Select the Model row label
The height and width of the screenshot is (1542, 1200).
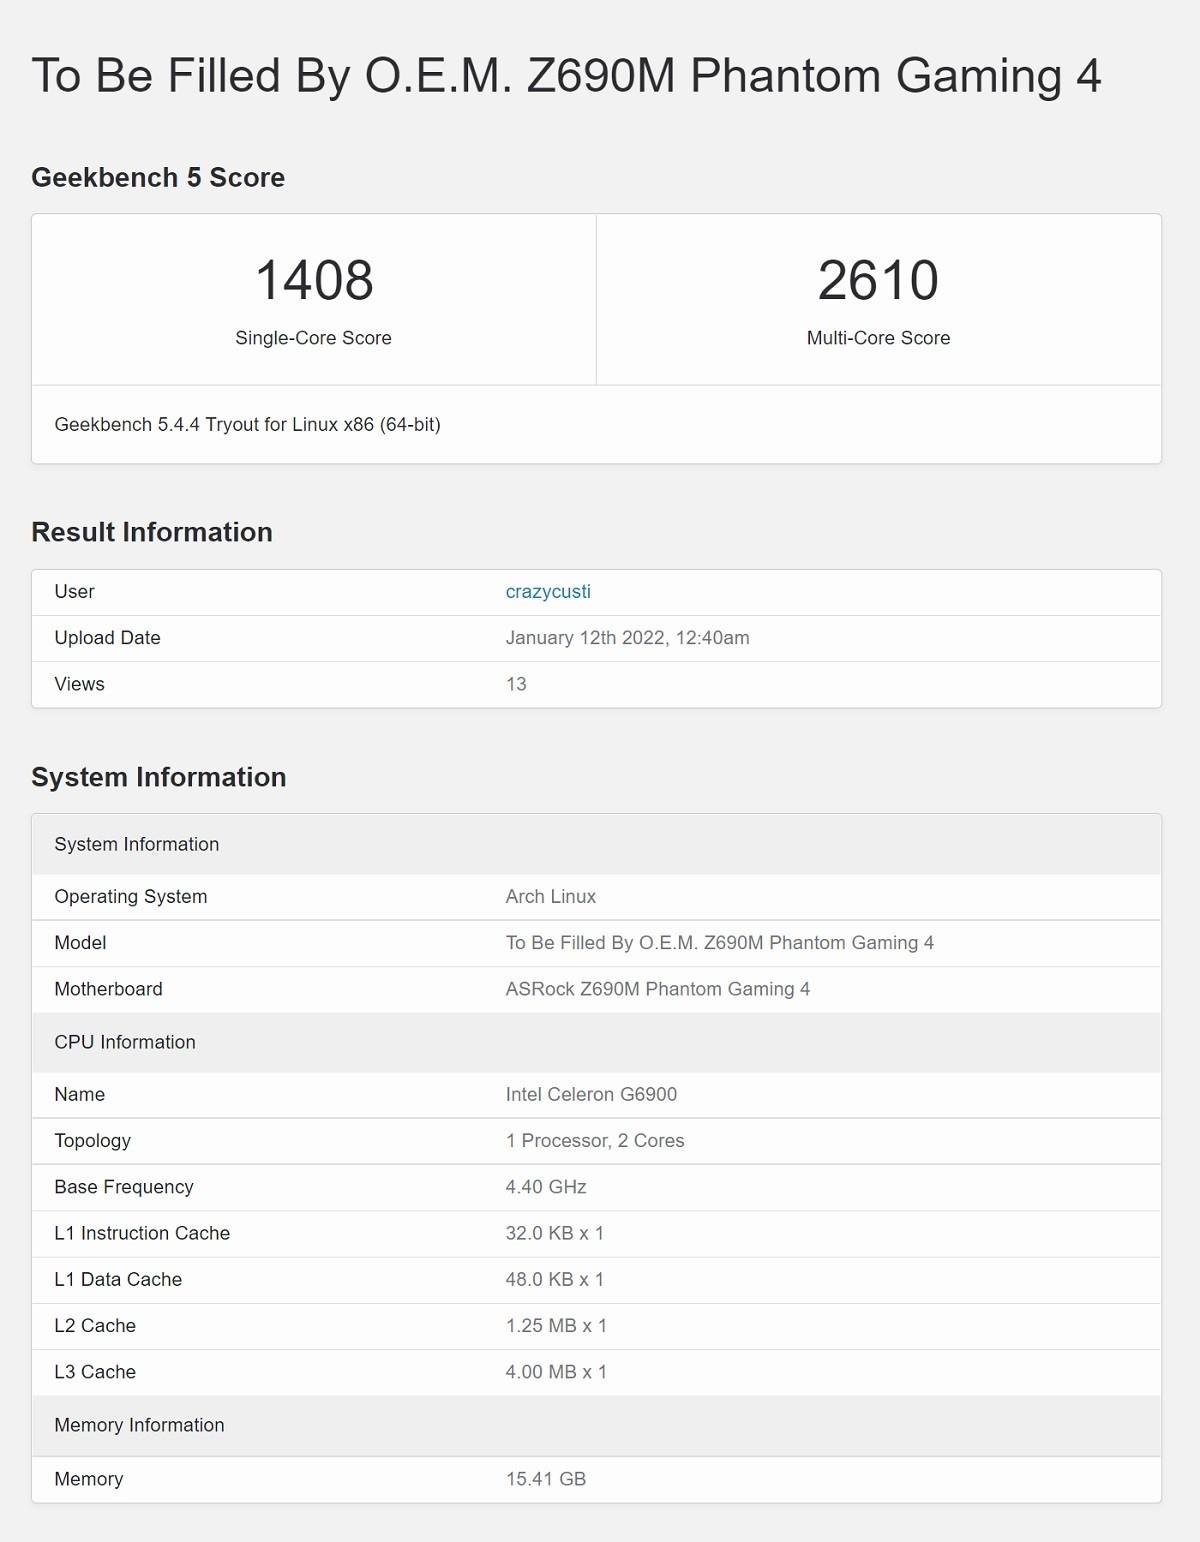pos(80,943)
